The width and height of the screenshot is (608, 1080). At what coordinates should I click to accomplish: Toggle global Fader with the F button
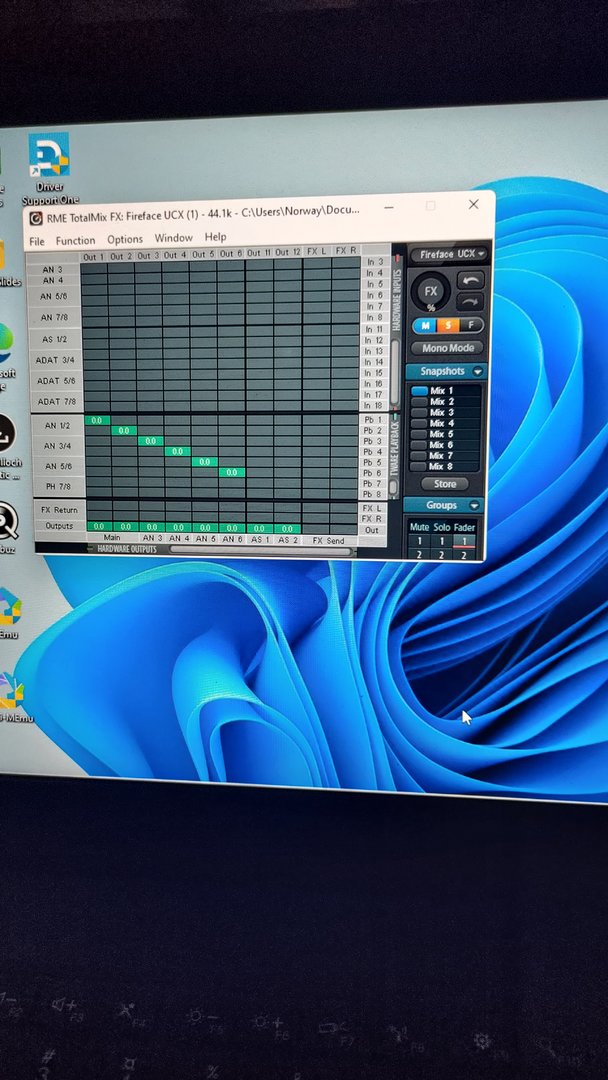pyautogui.click(x=471, y=325)
